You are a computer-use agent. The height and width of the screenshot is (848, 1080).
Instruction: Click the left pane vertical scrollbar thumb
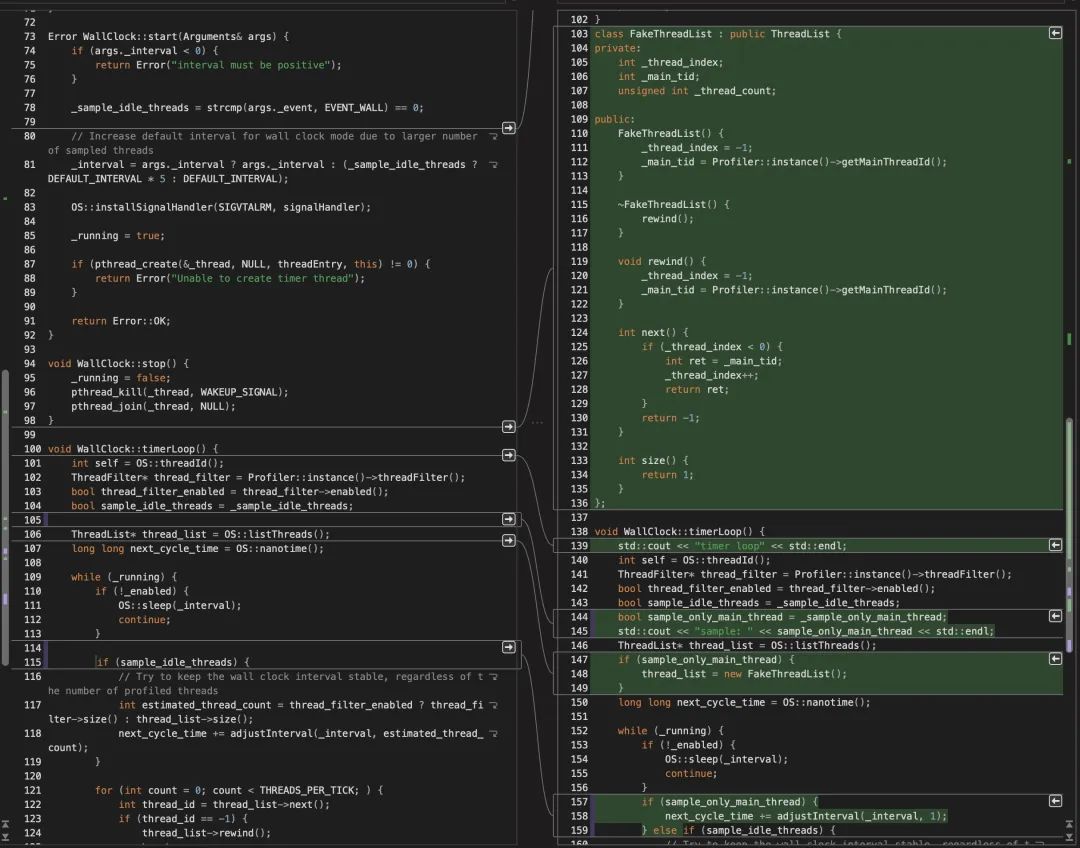point(6,518)
